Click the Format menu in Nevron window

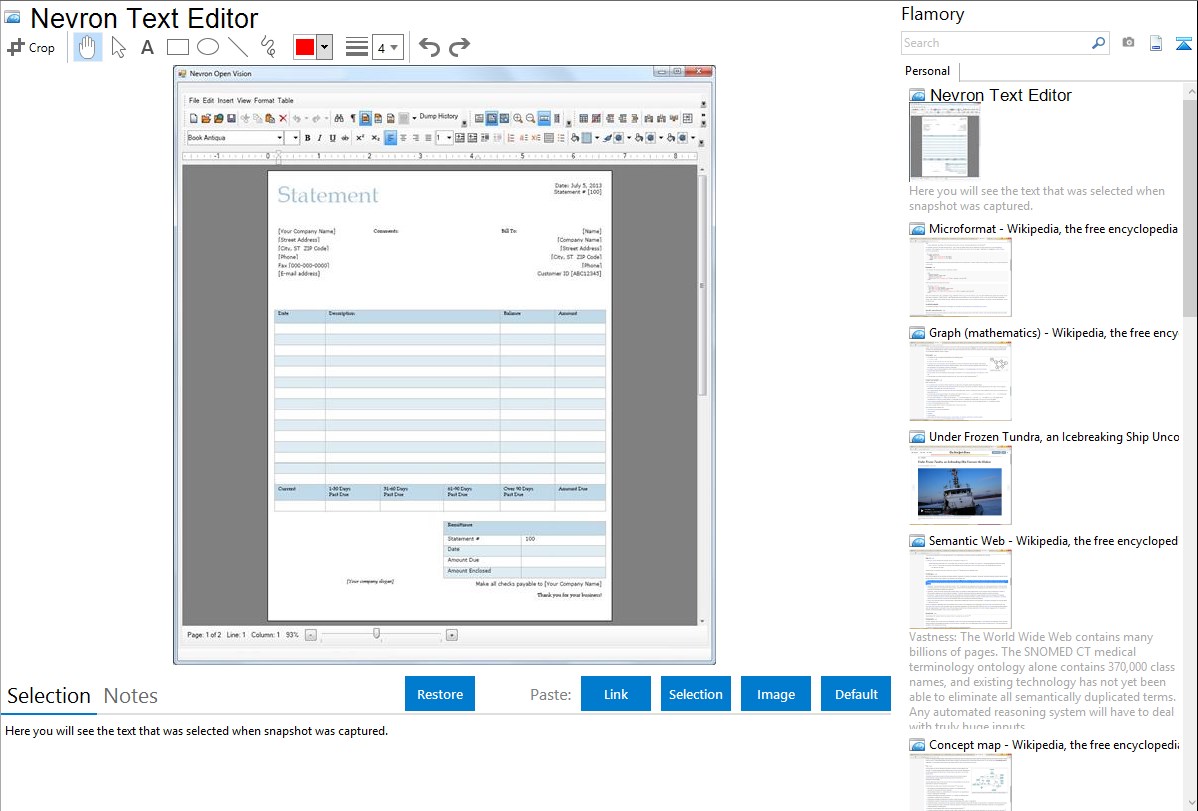264,100
